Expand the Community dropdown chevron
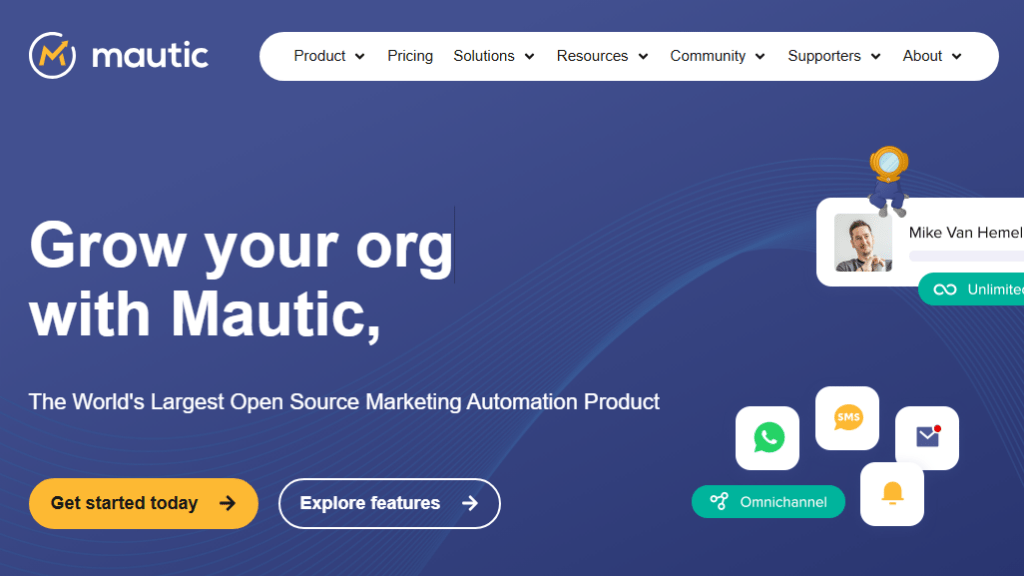1024x576 pixels. [760, 57]
